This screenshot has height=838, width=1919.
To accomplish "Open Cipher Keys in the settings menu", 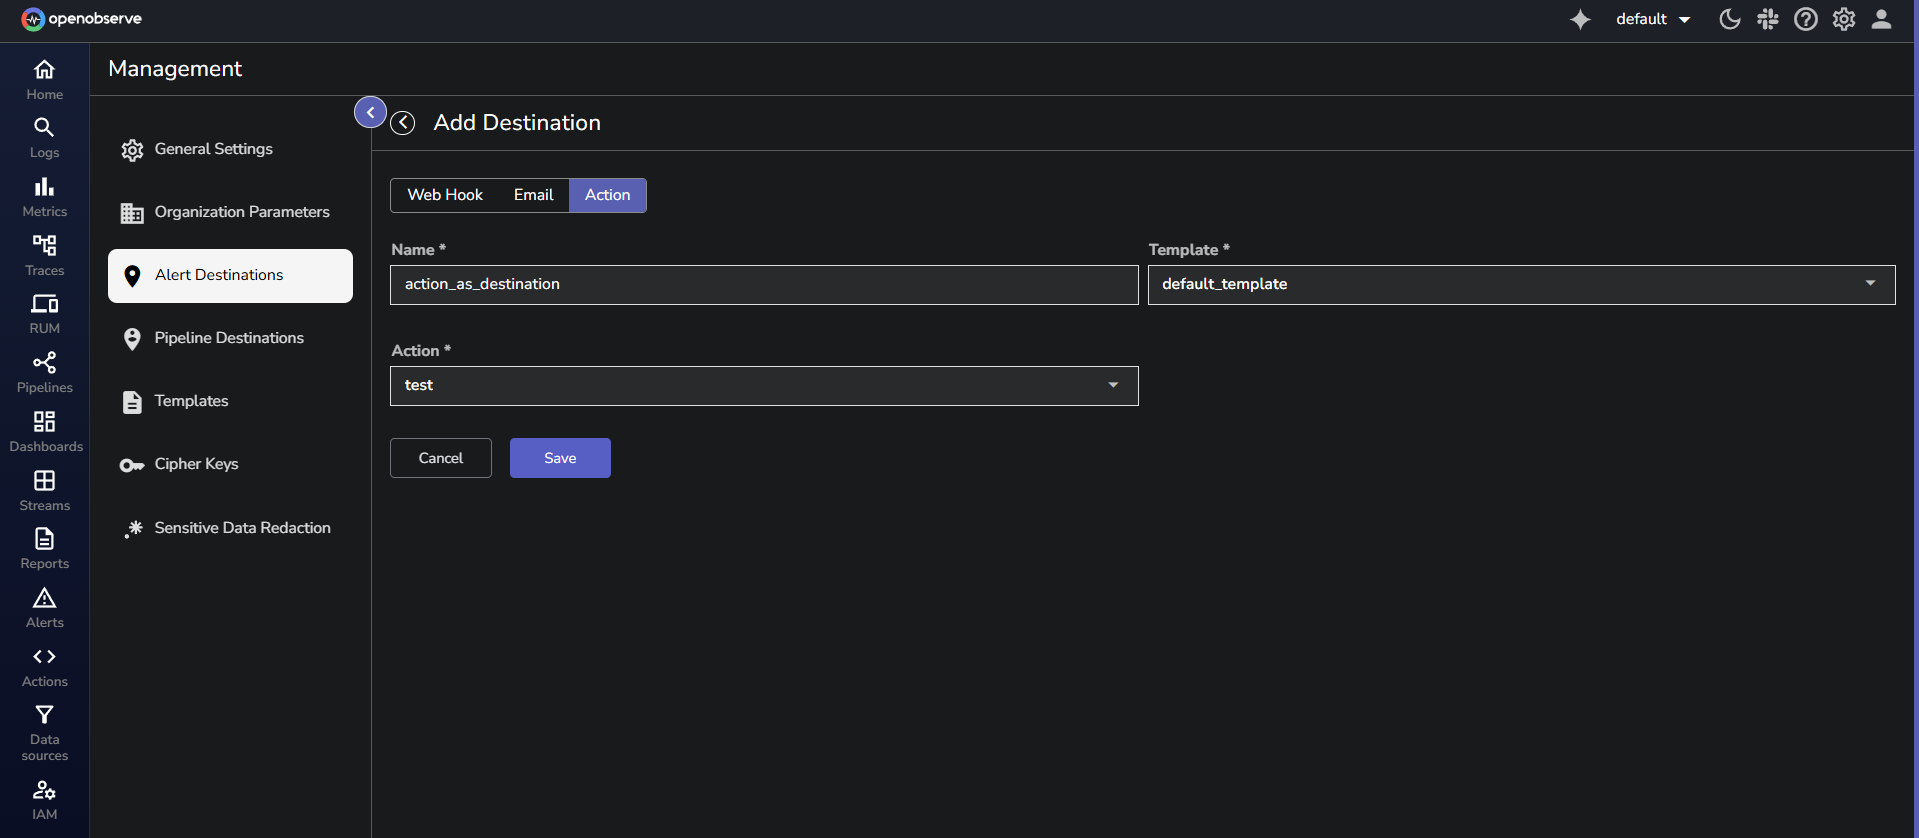I will click(x=196, y=464).
